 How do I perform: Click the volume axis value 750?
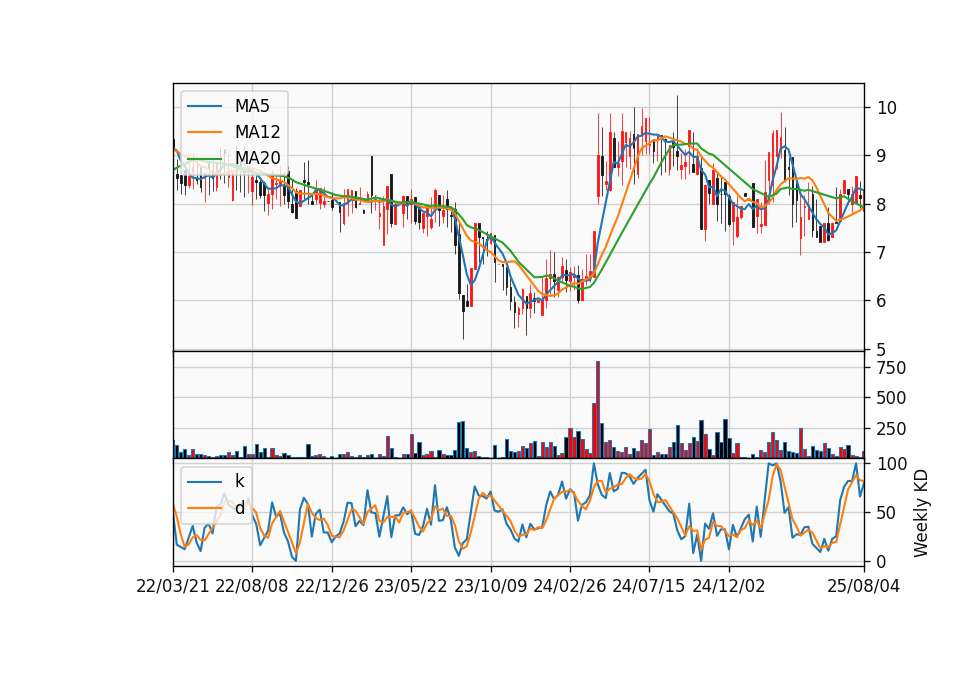click(x=891, y=368)
